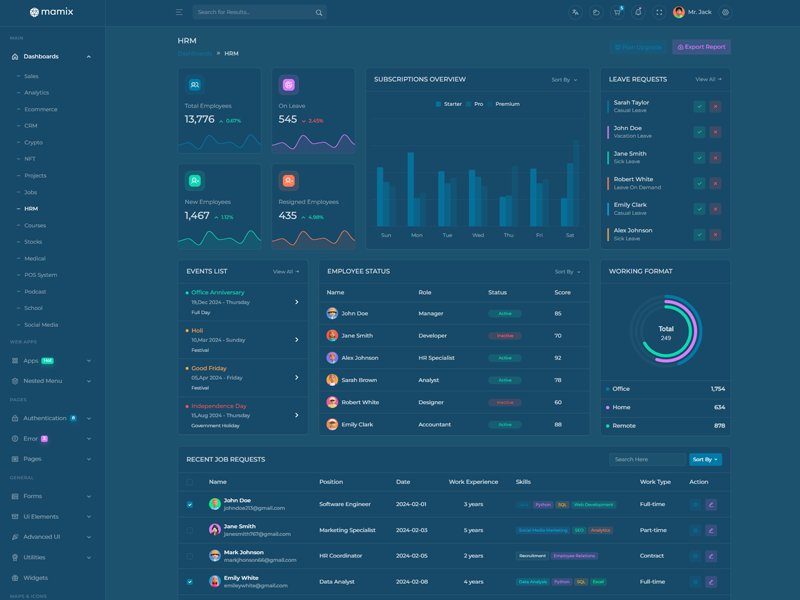This screenshot has height=600, width=800.
Task: Open Sort By dropdown in Employee Status
Action: pos(567,272)
